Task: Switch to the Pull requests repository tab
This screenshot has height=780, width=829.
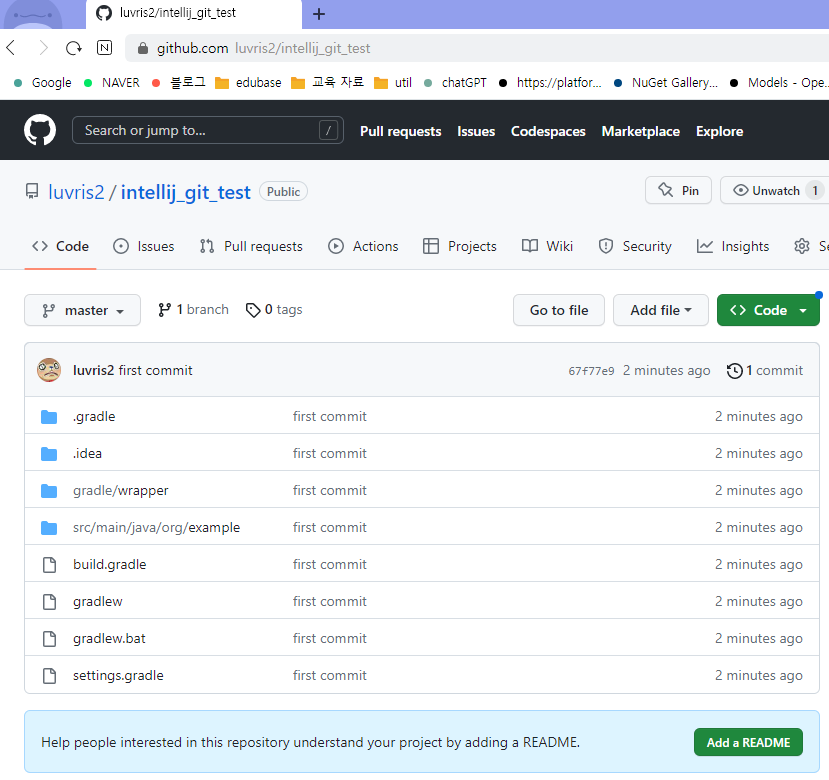Action: [251, 246]
